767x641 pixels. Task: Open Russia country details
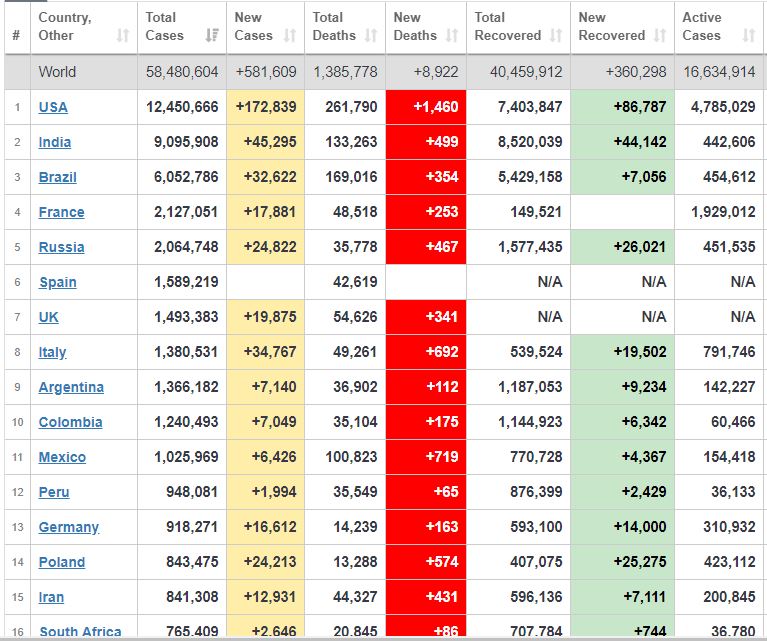tap(61, 247)
